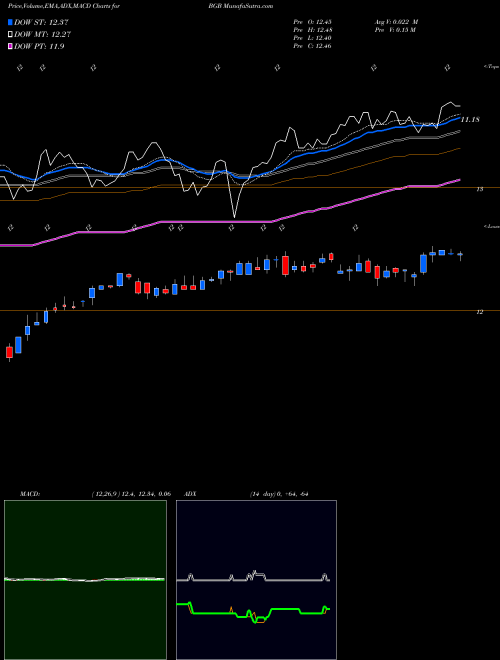The width and height of the screenshot is (500, 660).
Task: Click the 'Pre O: 12.45' open value
Action: [312, 22]
